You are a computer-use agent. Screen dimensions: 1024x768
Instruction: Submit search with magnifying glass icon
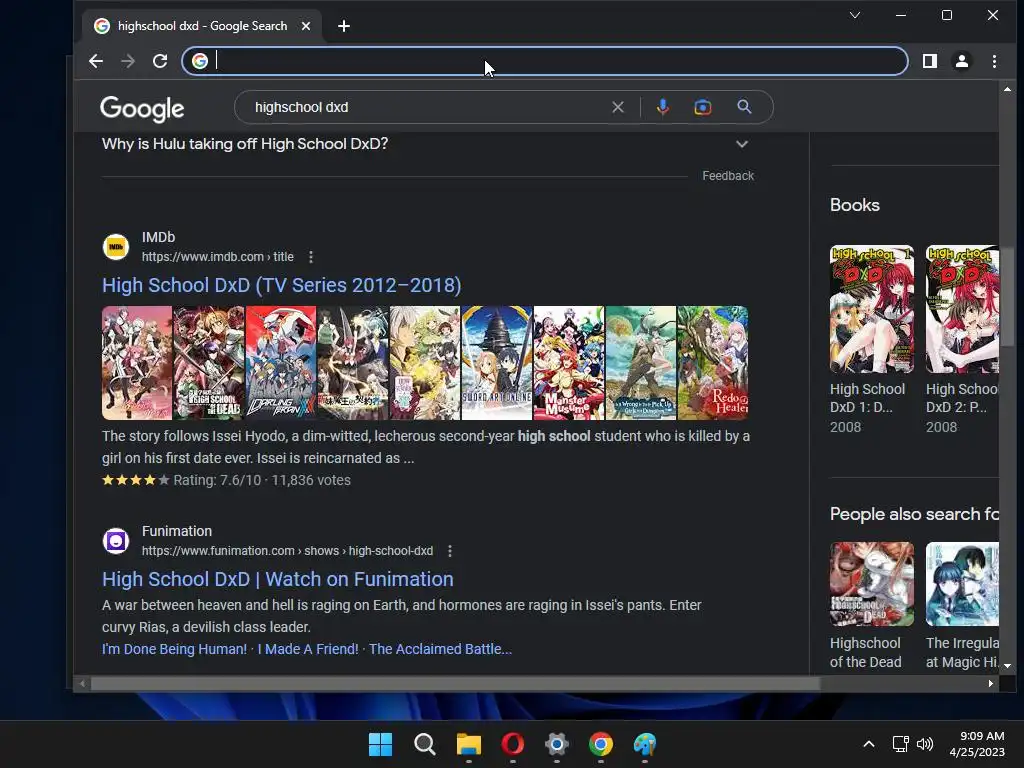click(x=744, y=107)
